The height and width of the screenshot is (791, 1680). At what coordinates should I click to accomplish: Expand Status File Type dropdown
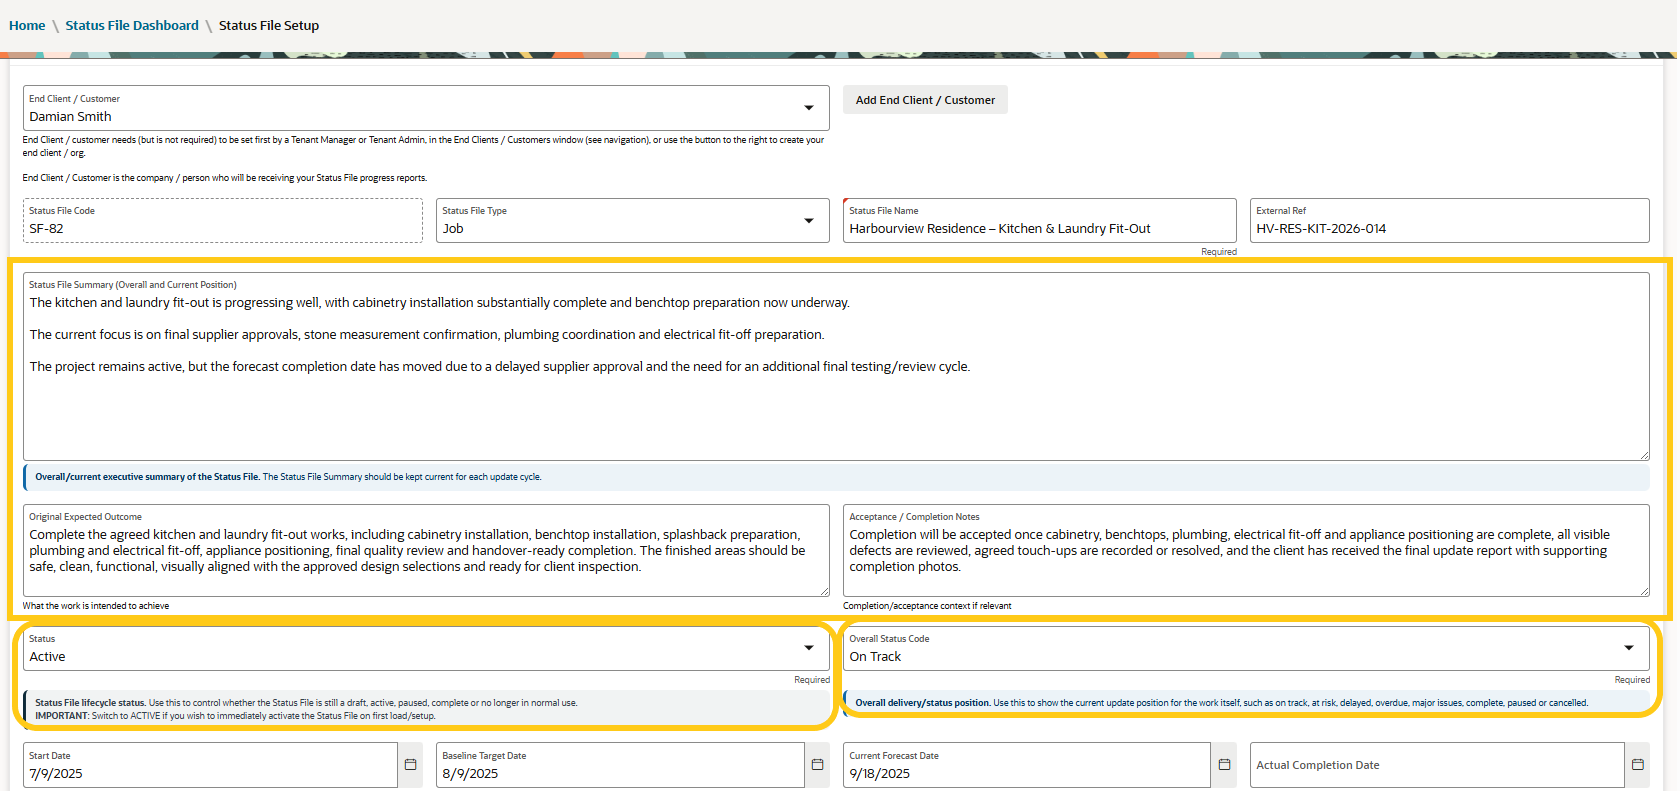pos(808,221)
